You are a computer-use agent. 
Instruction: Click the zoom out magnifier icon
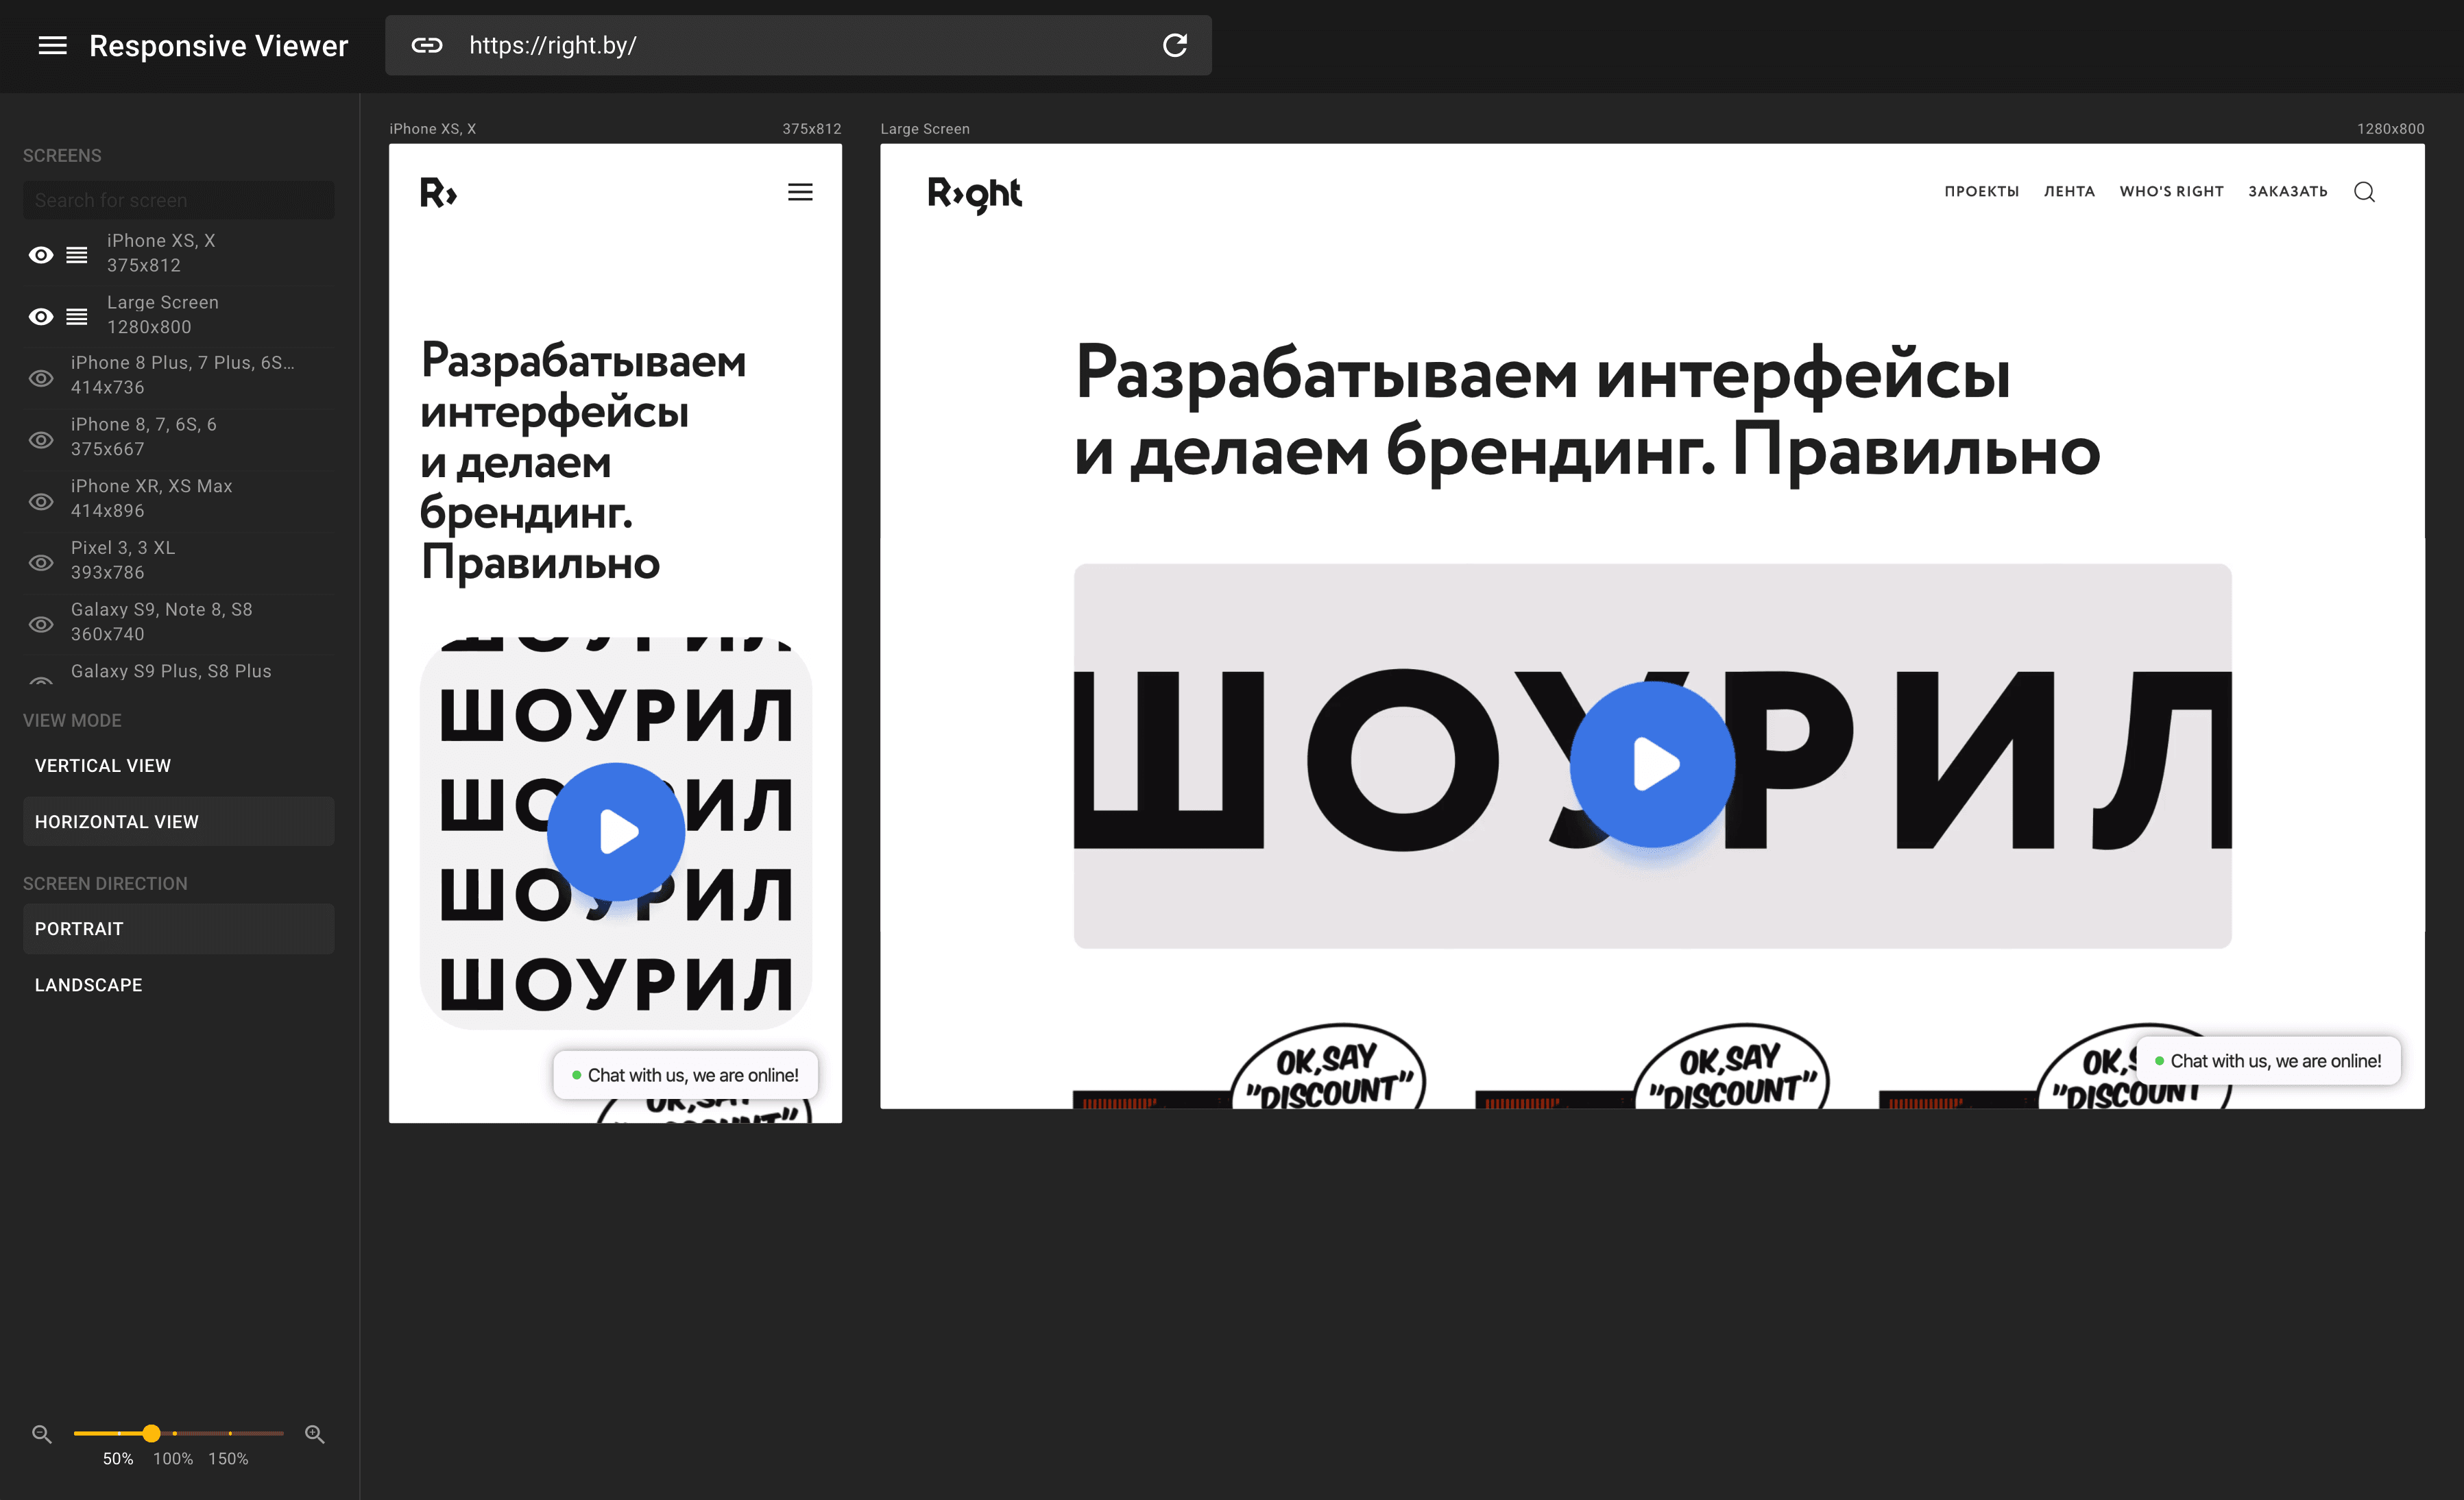[x=41, y=1433]
